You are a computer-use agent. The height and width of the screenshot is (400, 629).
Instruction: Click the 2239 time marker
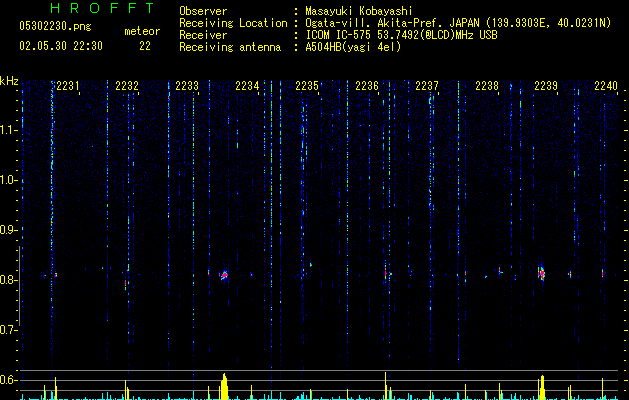[x=546, y=86]
